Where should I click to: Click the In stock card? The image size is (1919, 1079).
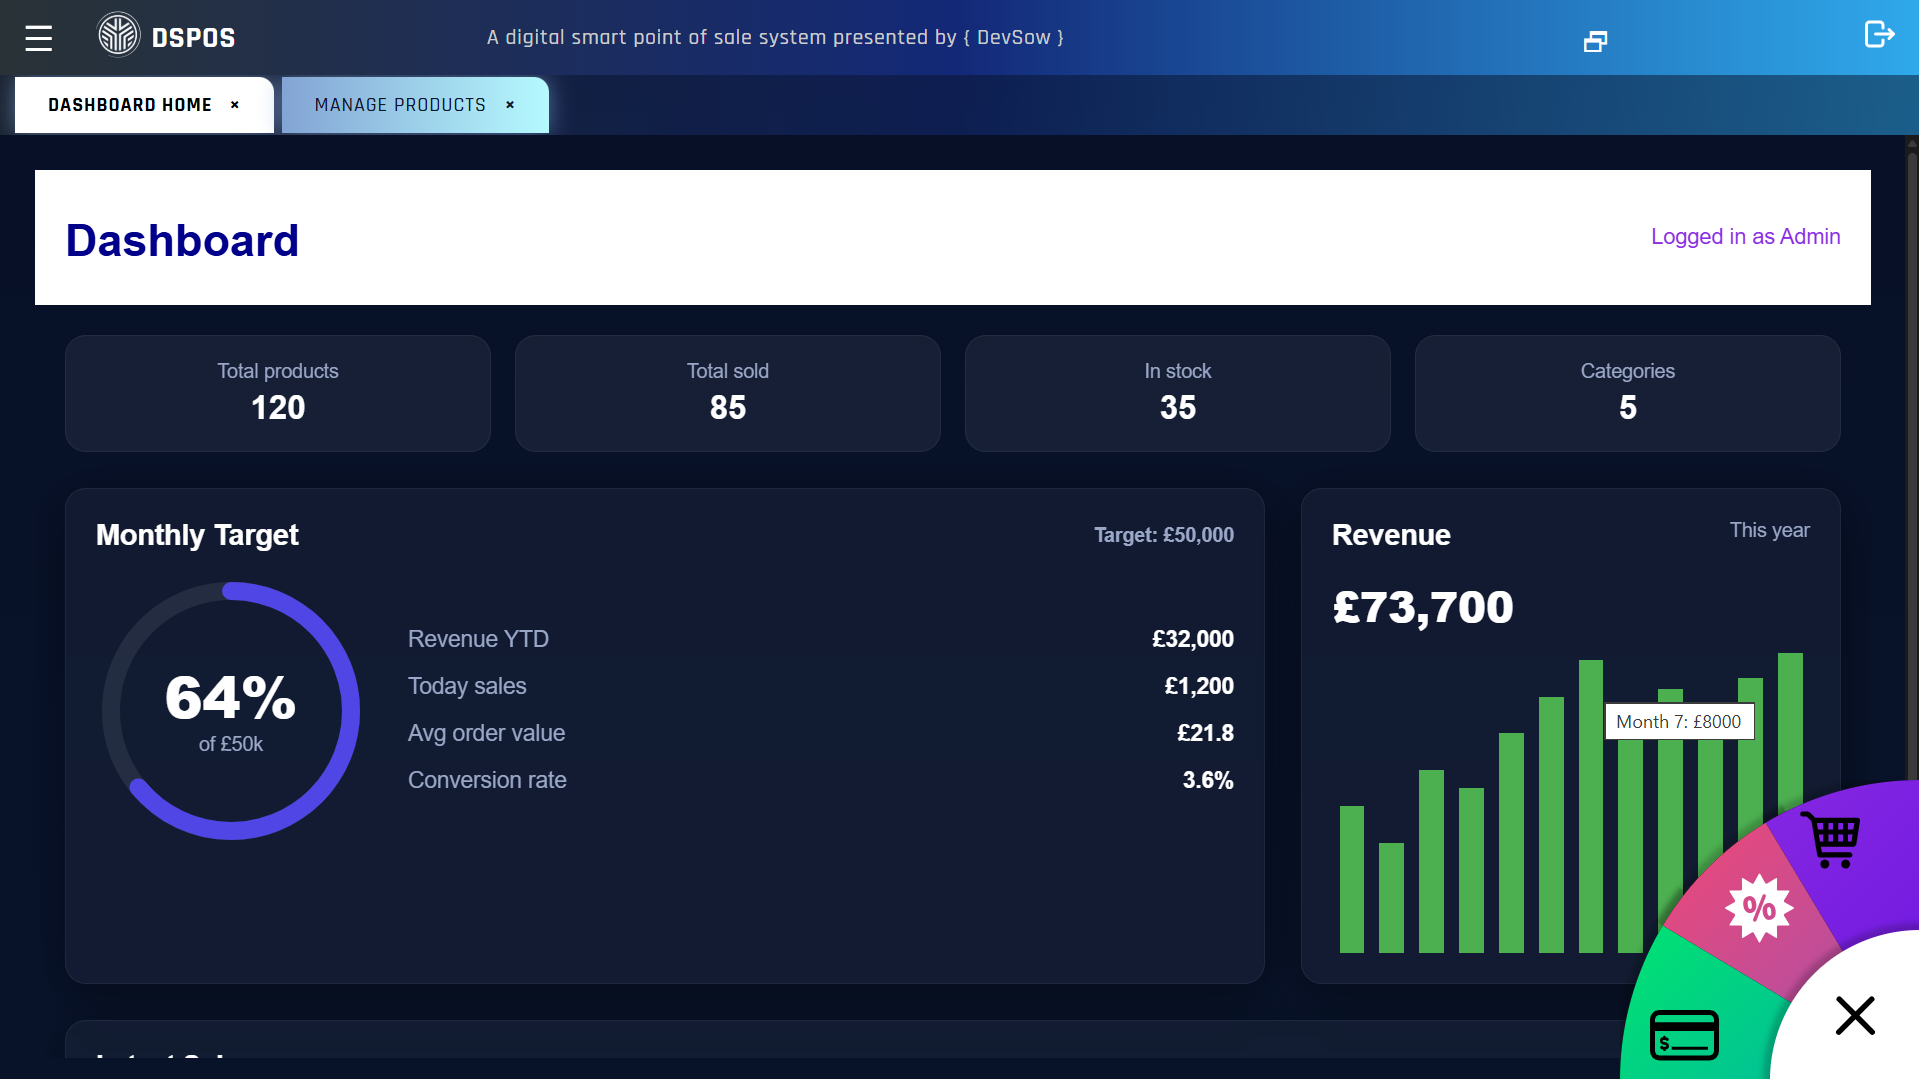tap(1177, 393)
